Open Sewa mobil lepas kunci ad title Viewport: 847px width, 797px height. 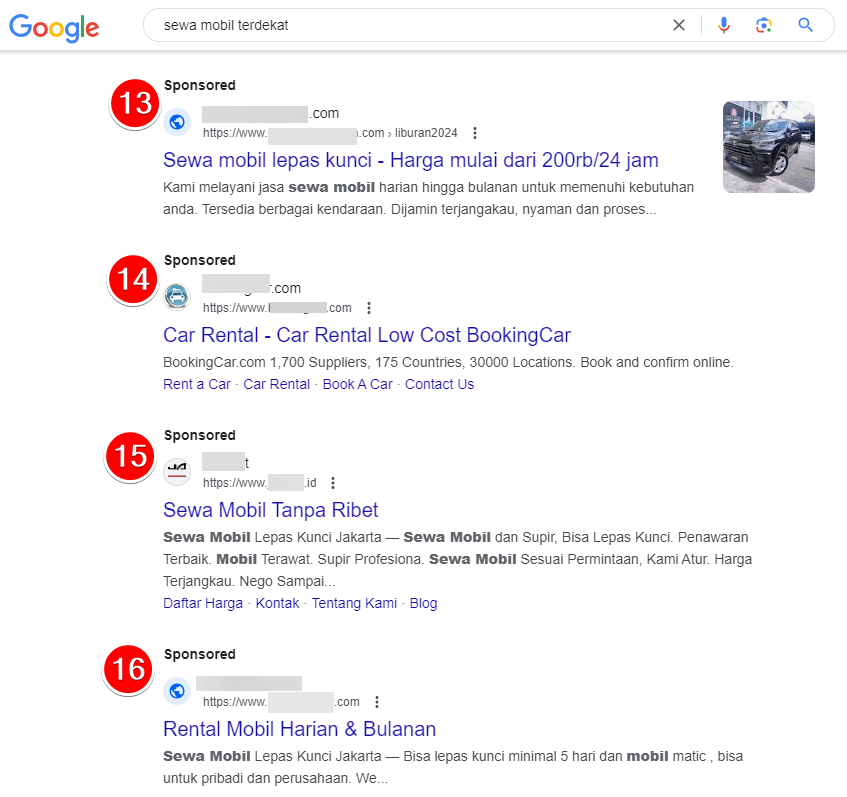411,160
